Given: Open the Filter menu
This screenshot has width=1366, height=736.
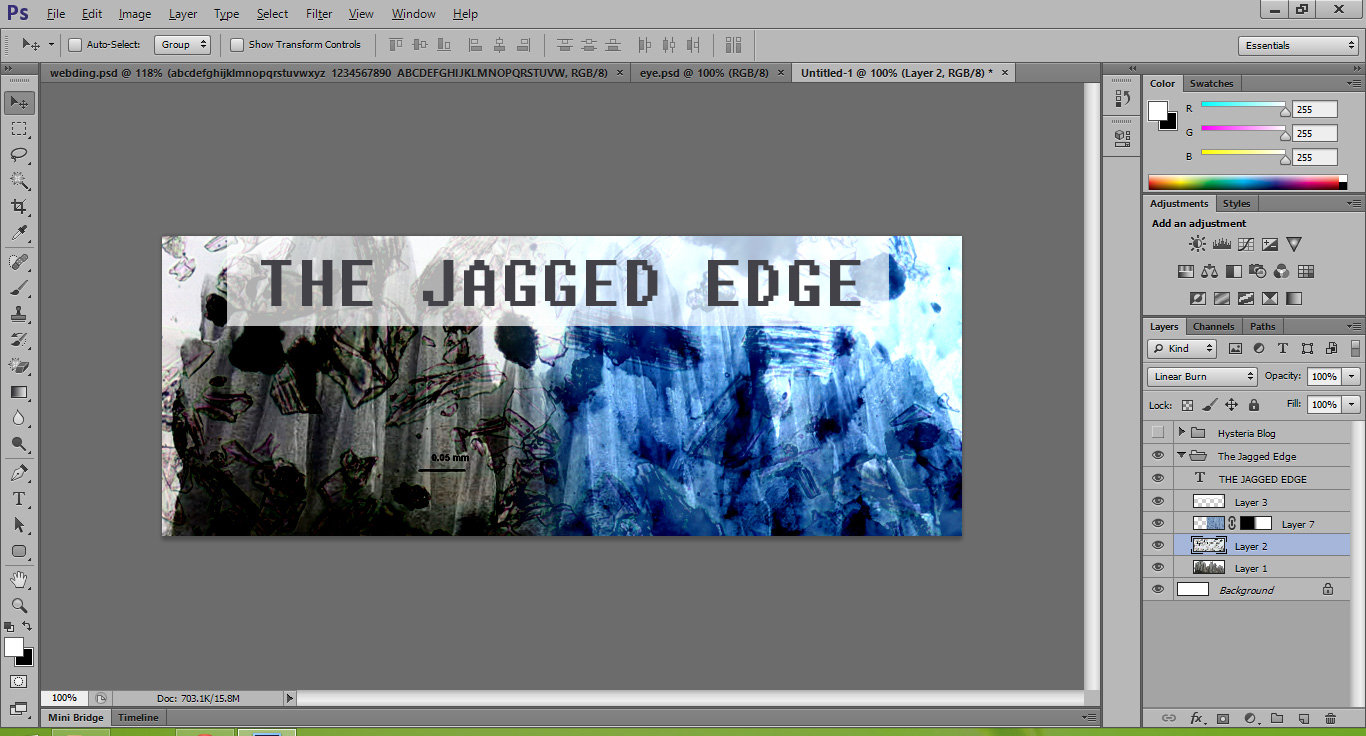Looking at the screenshot, I should 319,14.
